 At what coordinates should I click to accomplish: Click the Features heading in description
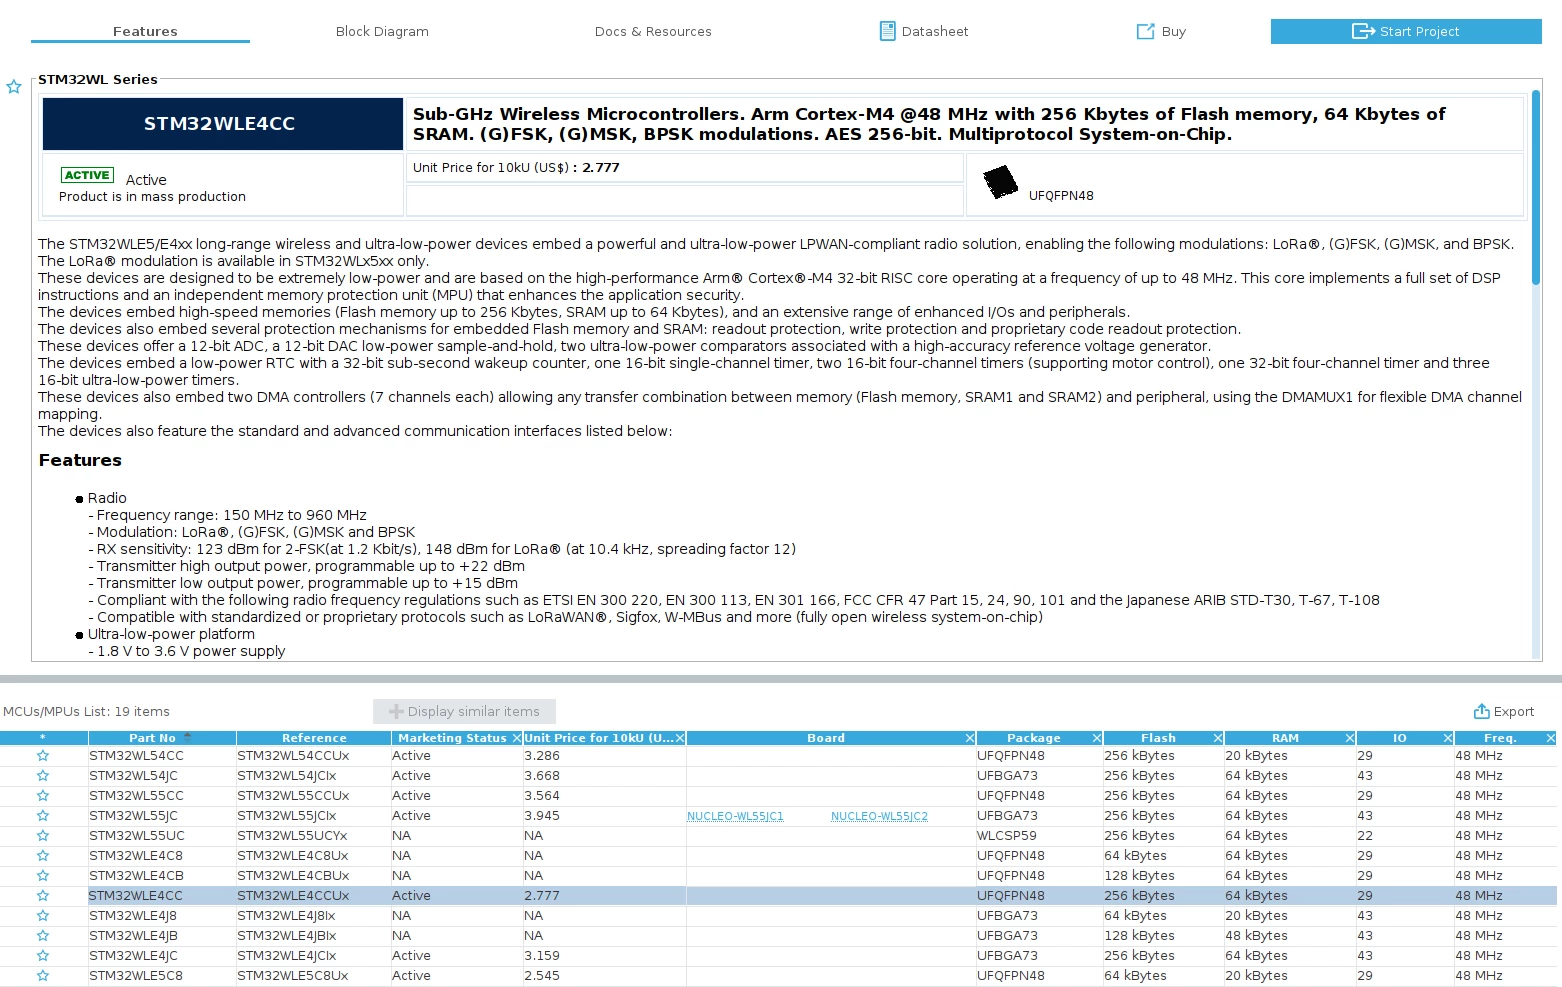(80, 460)
